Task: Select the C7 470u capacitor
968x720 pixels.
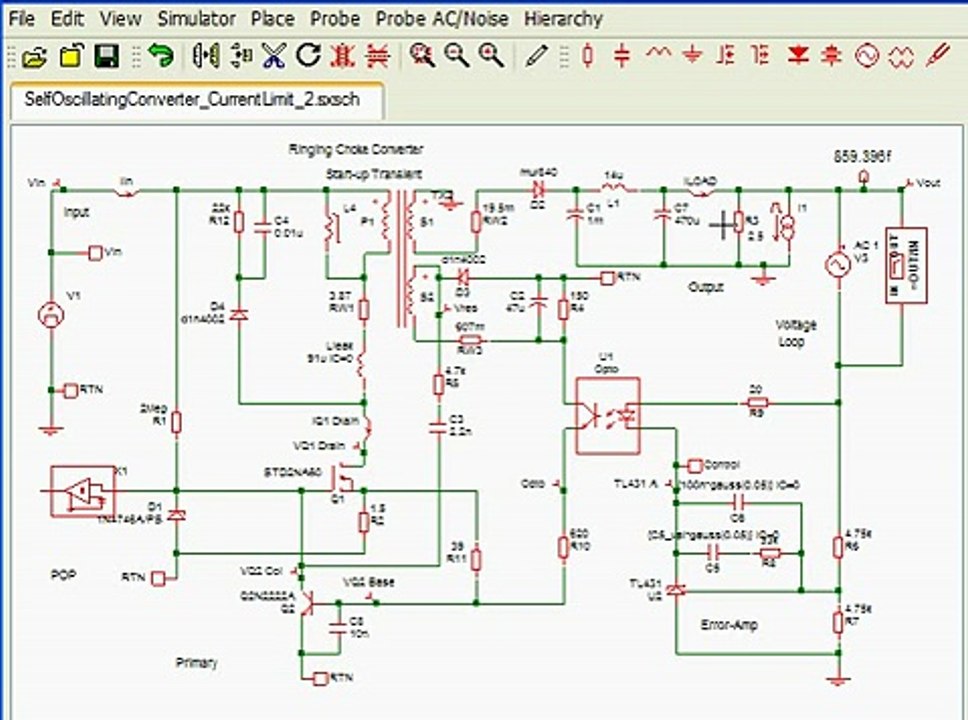Action: tap(664, 214)
